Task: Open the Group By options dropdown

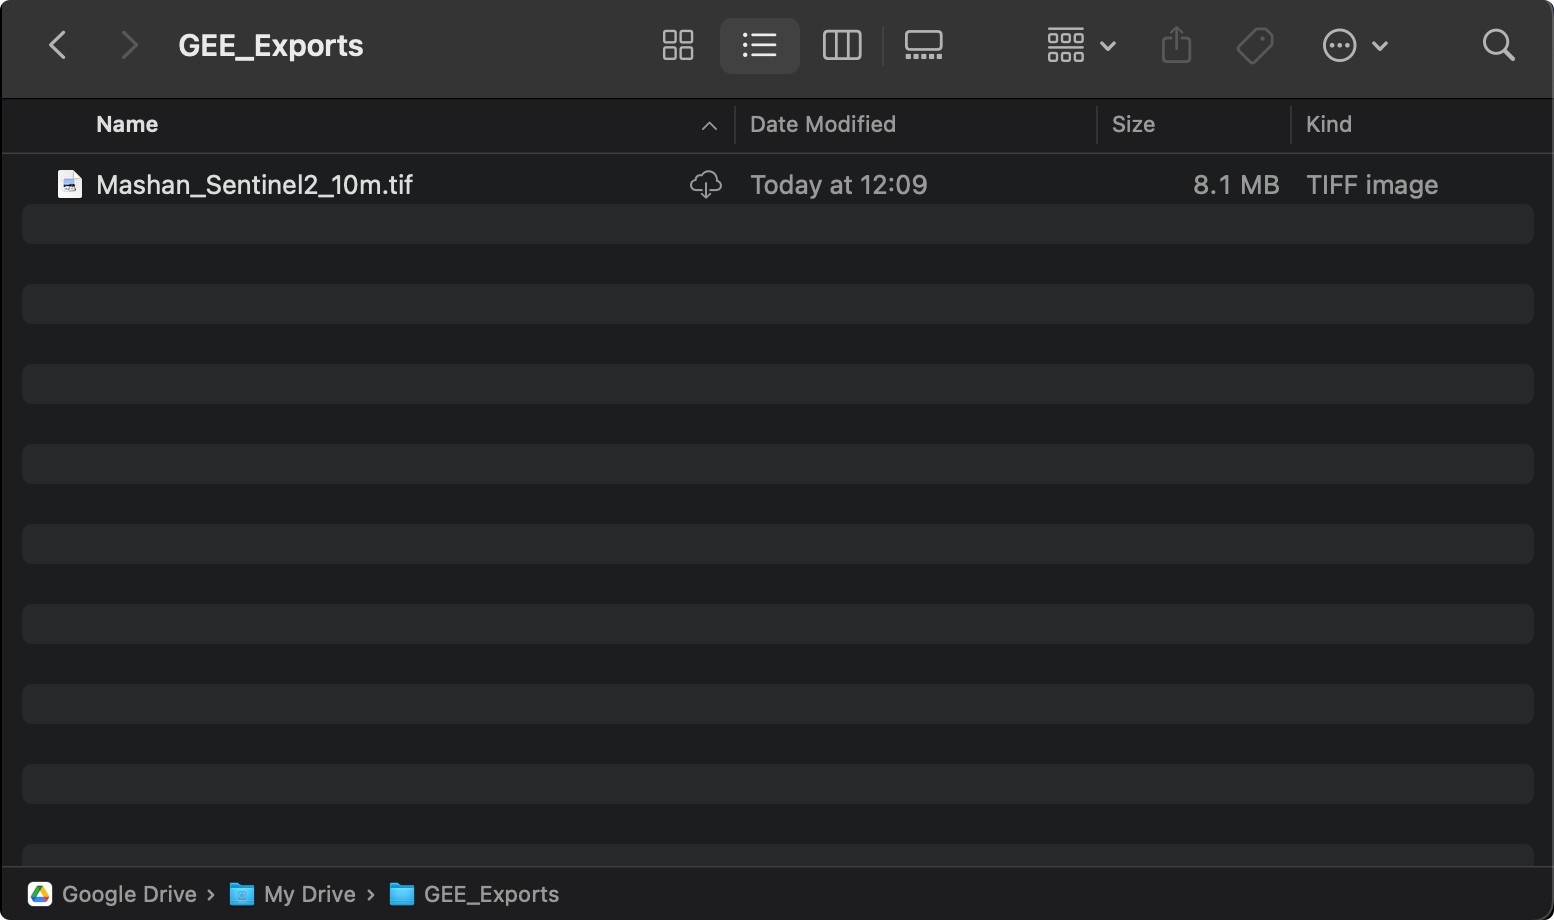Action: [x=1081, y=45]
